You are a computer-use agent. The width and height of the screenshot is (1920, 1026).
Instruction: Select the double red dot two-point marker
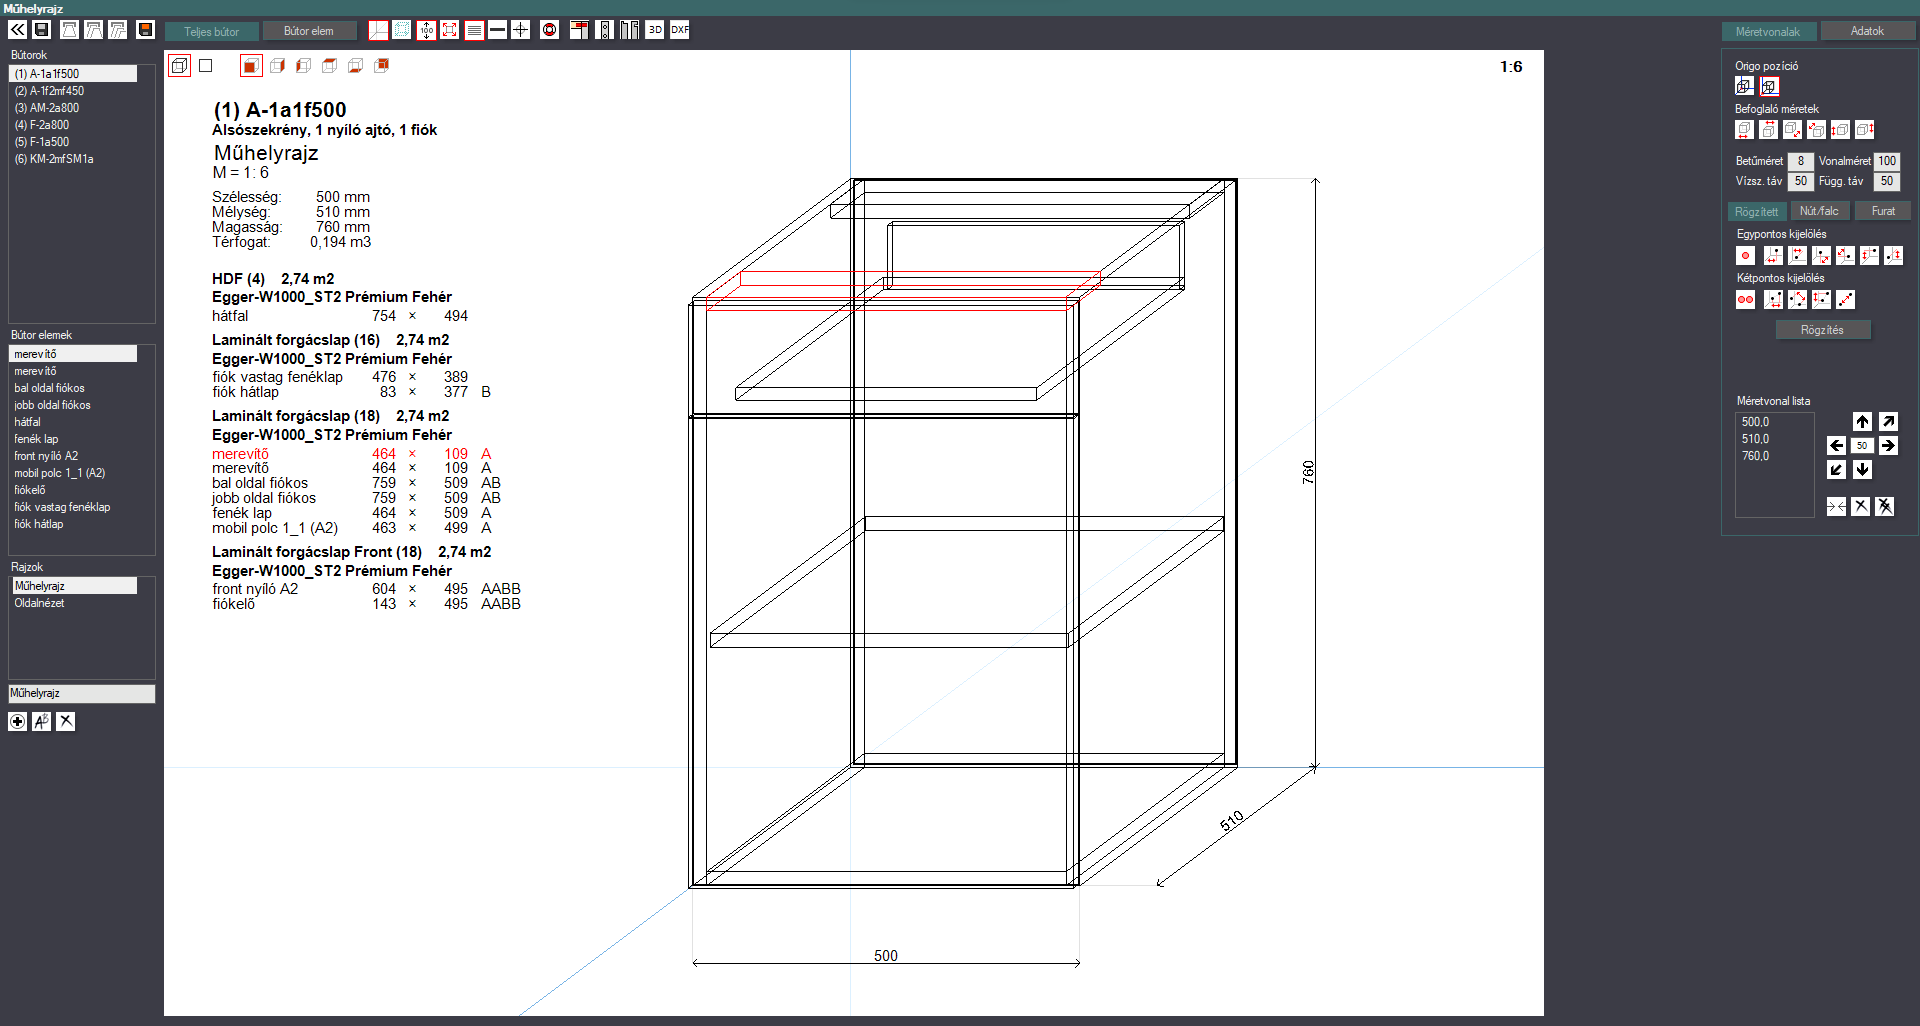click(1746, 300)
